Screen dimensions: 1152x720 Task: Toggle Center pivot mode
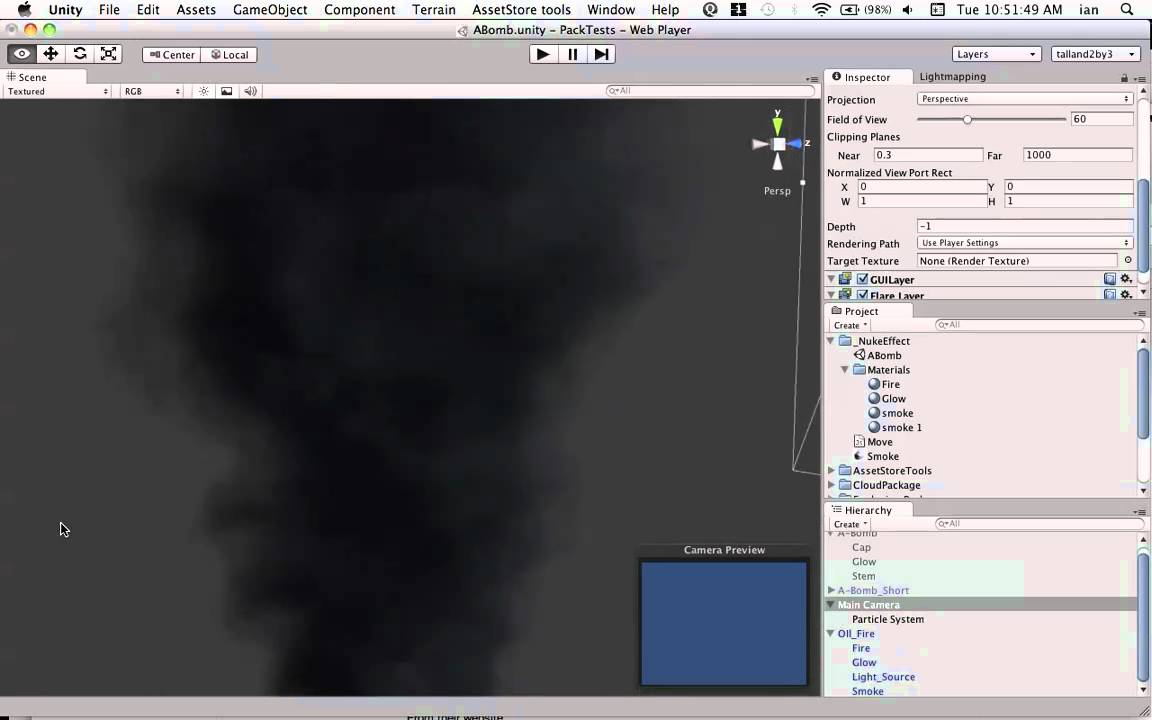pos(172,54)
